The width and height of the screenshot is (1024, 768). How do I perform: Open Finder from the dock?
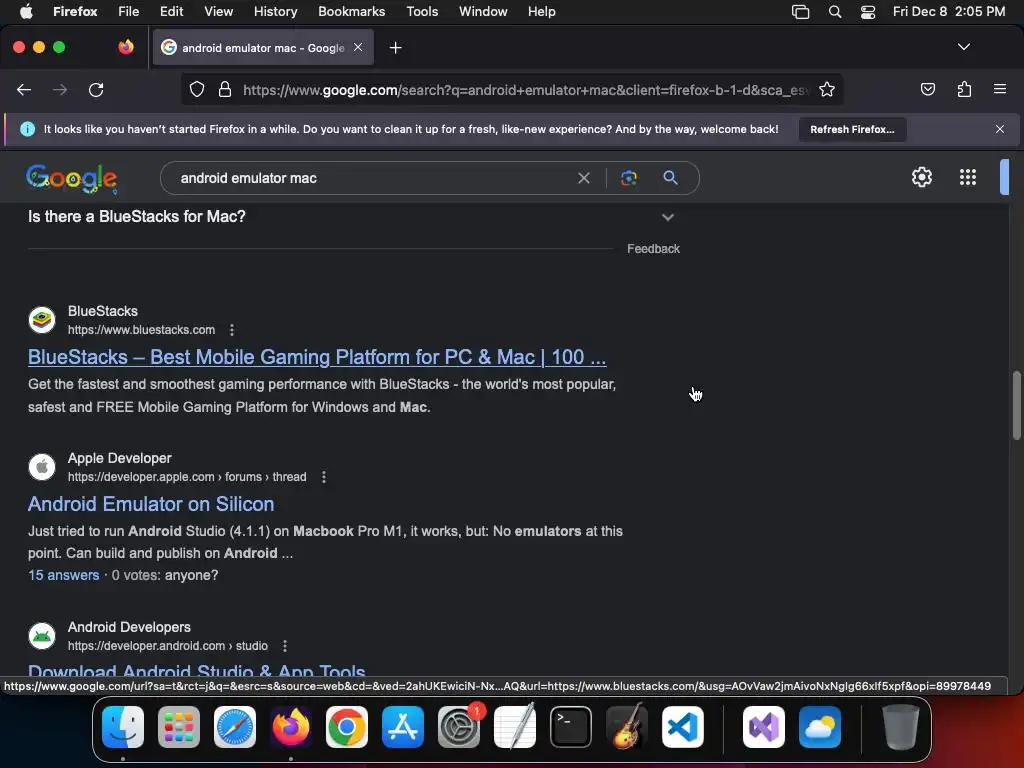(123, 727)
